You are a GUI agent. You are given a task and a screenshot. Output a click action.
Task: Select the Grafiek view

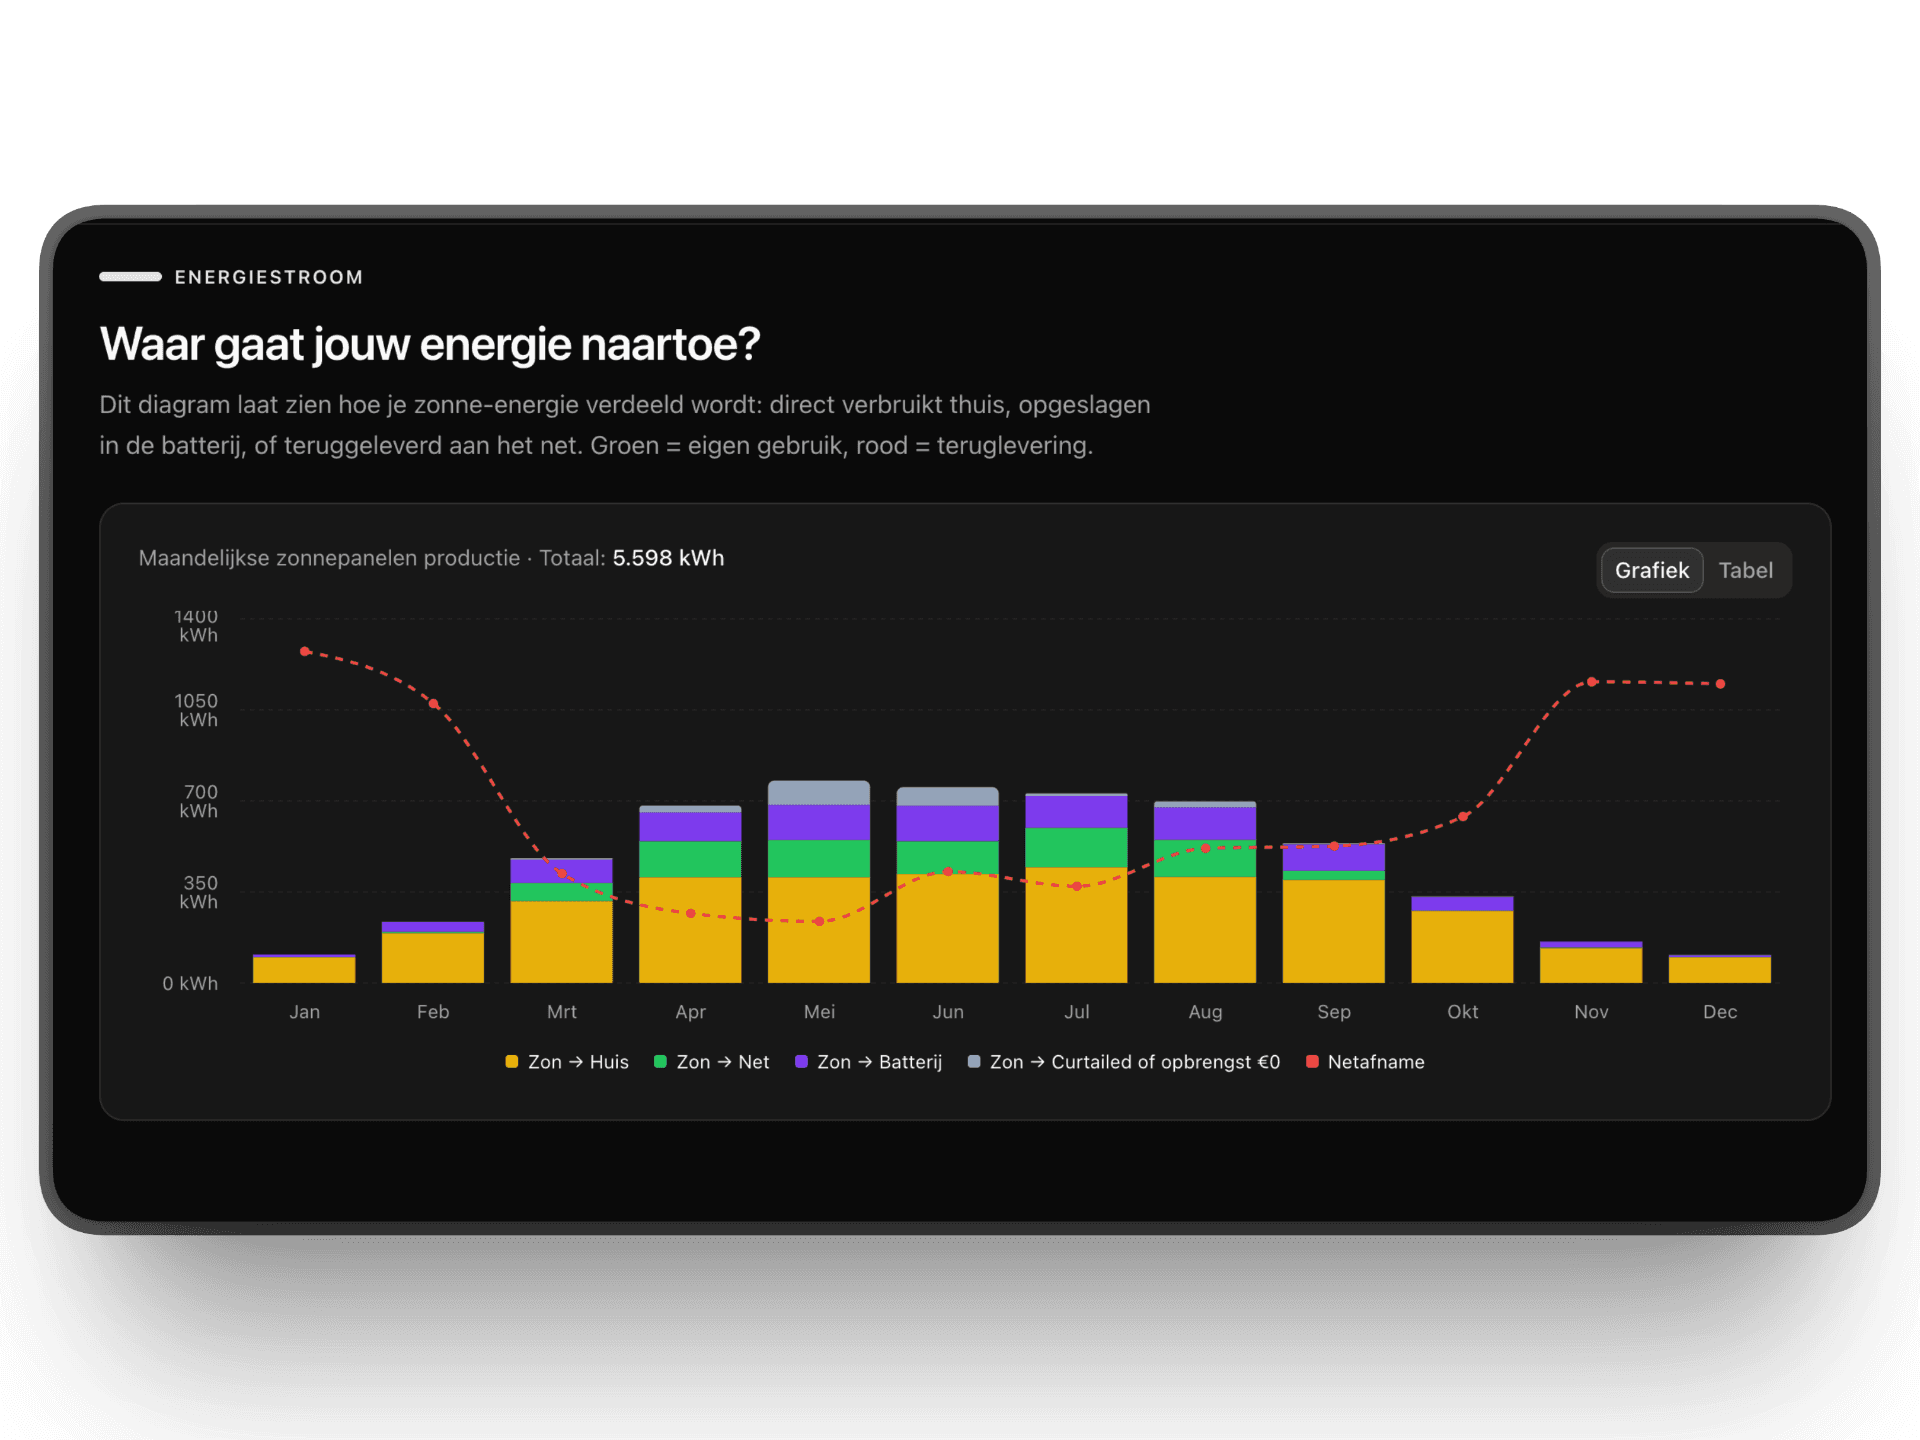(x=1651, y=570)
